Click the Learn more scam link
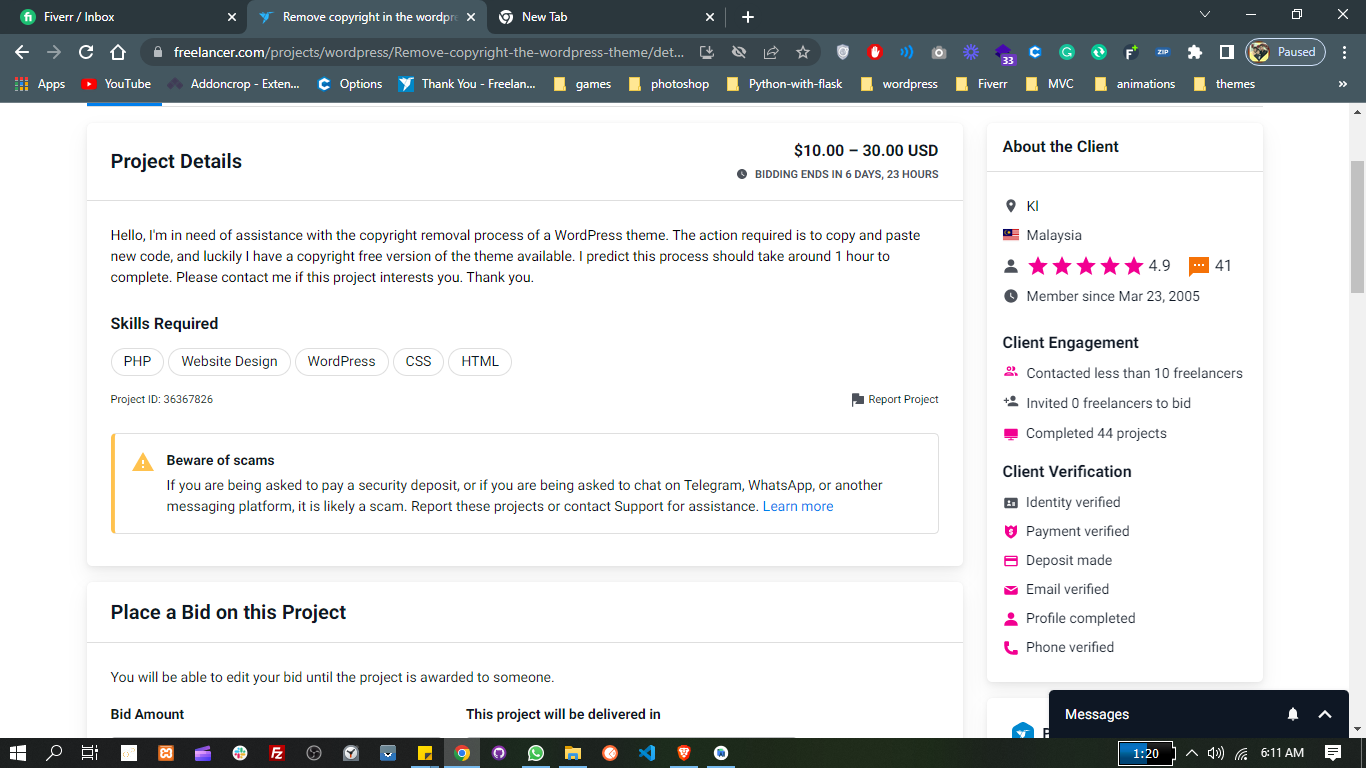 click(797, 506)
